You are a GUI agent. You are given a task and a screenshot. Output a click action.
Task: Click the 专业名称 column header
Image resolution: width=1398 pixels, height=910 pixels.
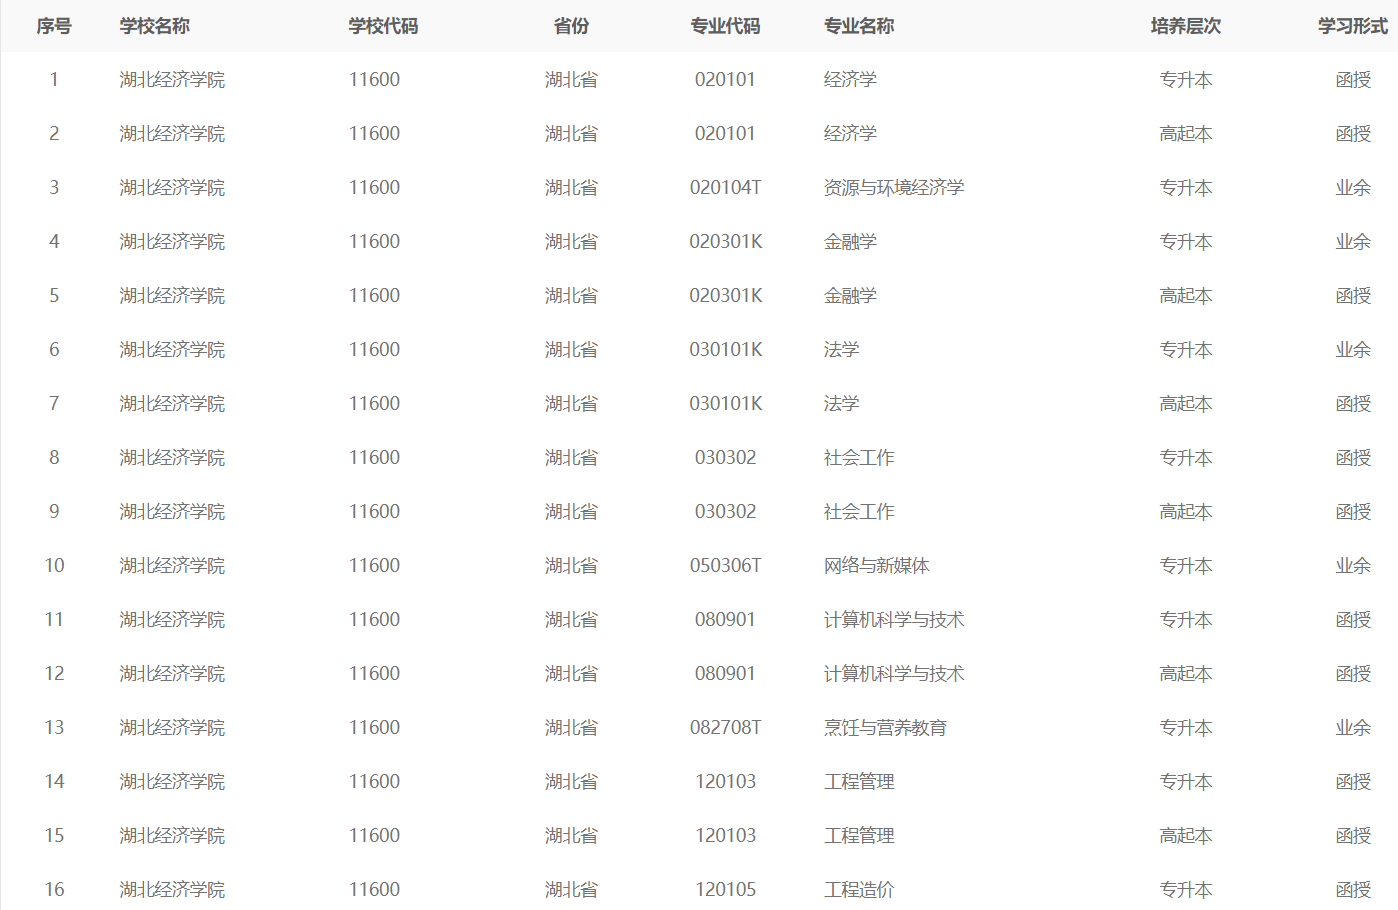(859, 26)
